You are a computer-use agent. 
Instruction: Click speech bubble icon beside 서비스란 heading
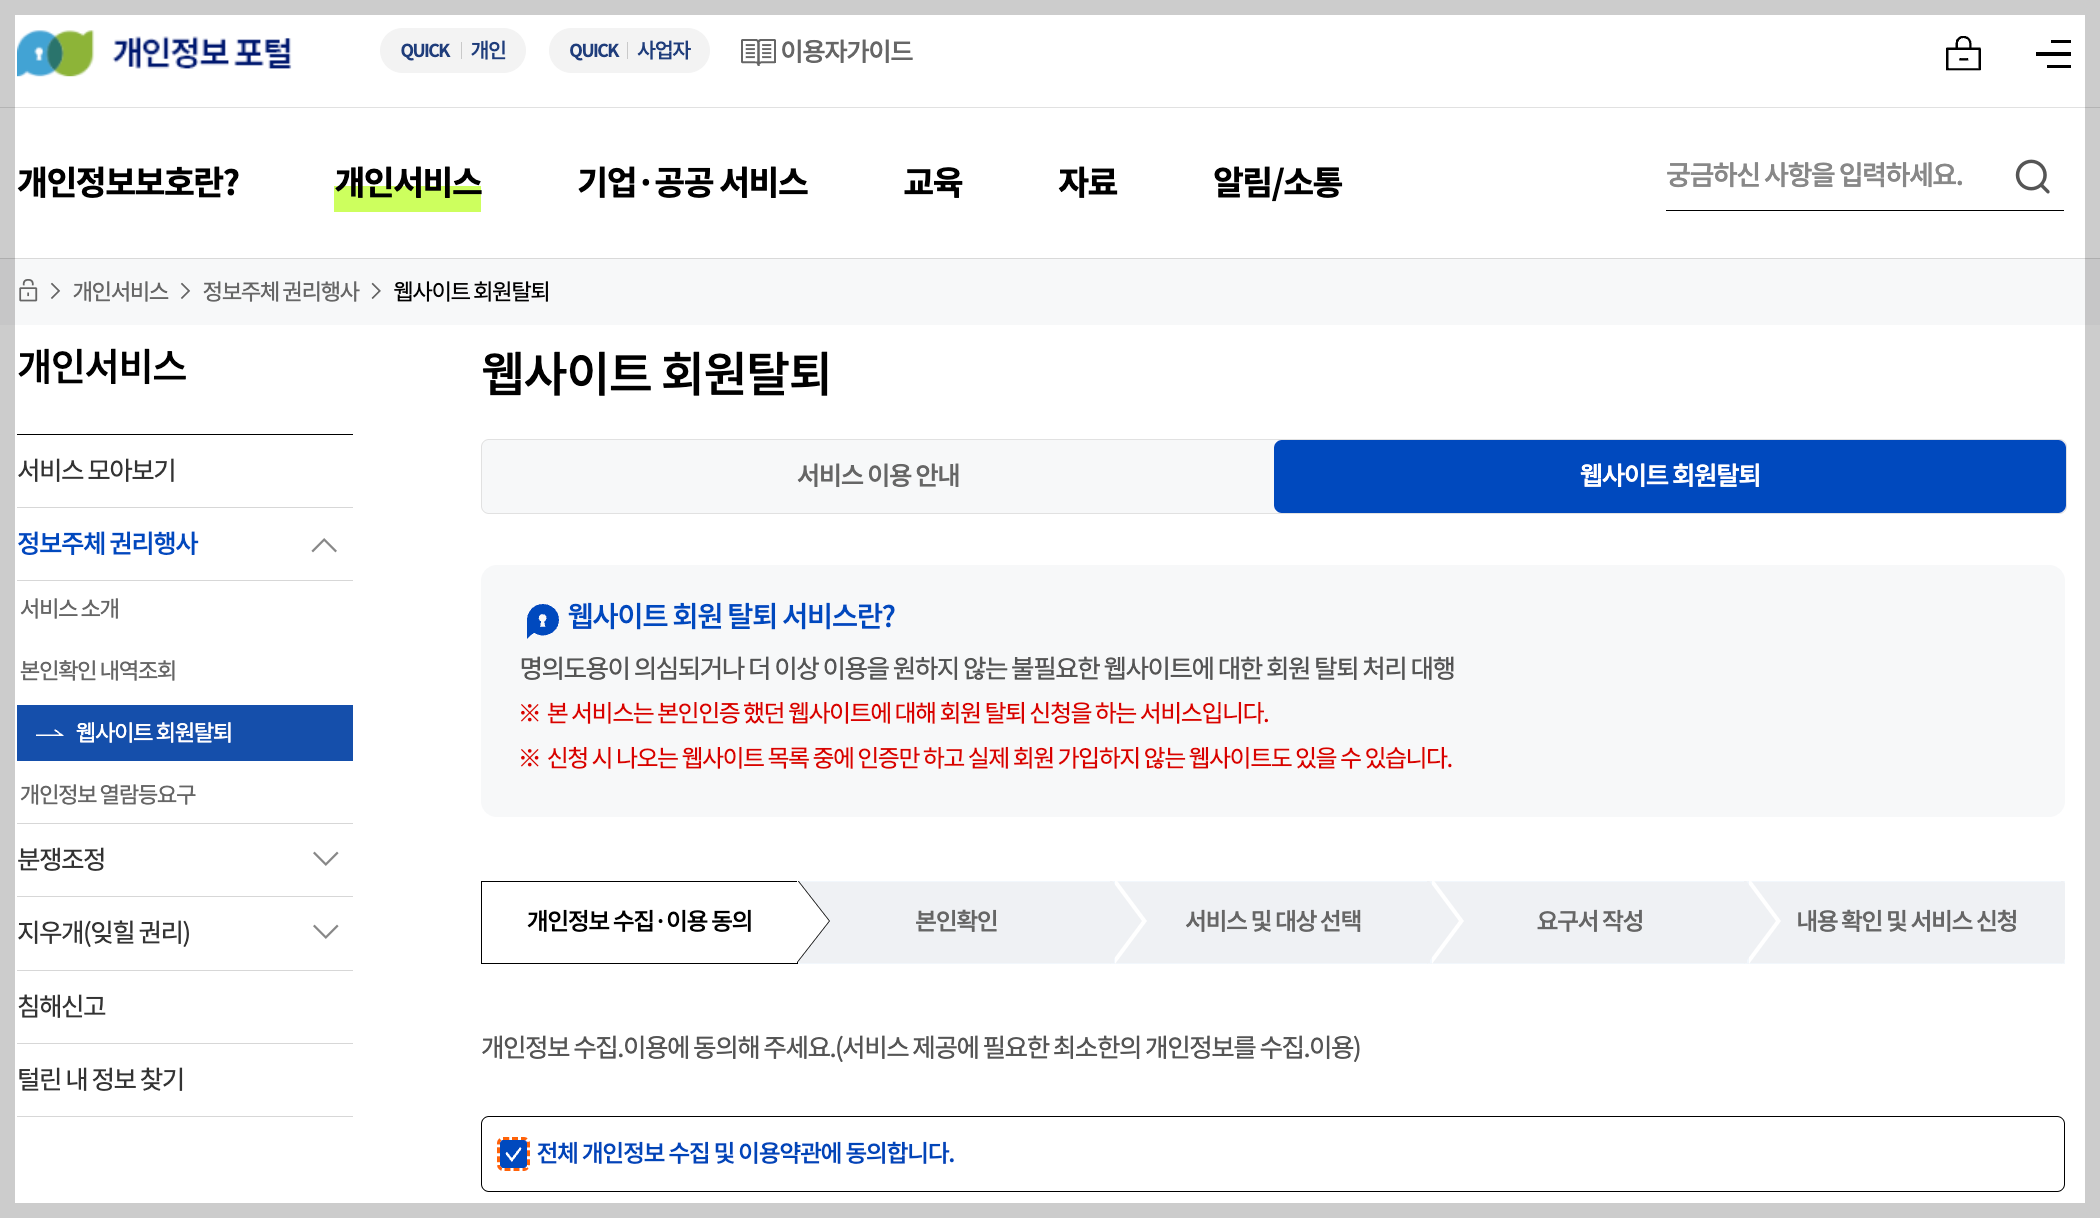tap(542, 620)
